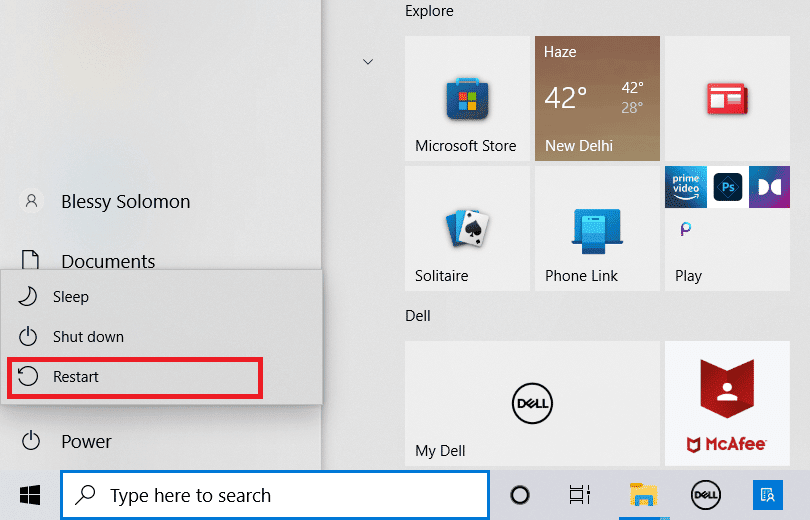The width and height of the screenshot is (810, 520).
Task: Open the New Delhi weather tile
Action: pos(597,98)
